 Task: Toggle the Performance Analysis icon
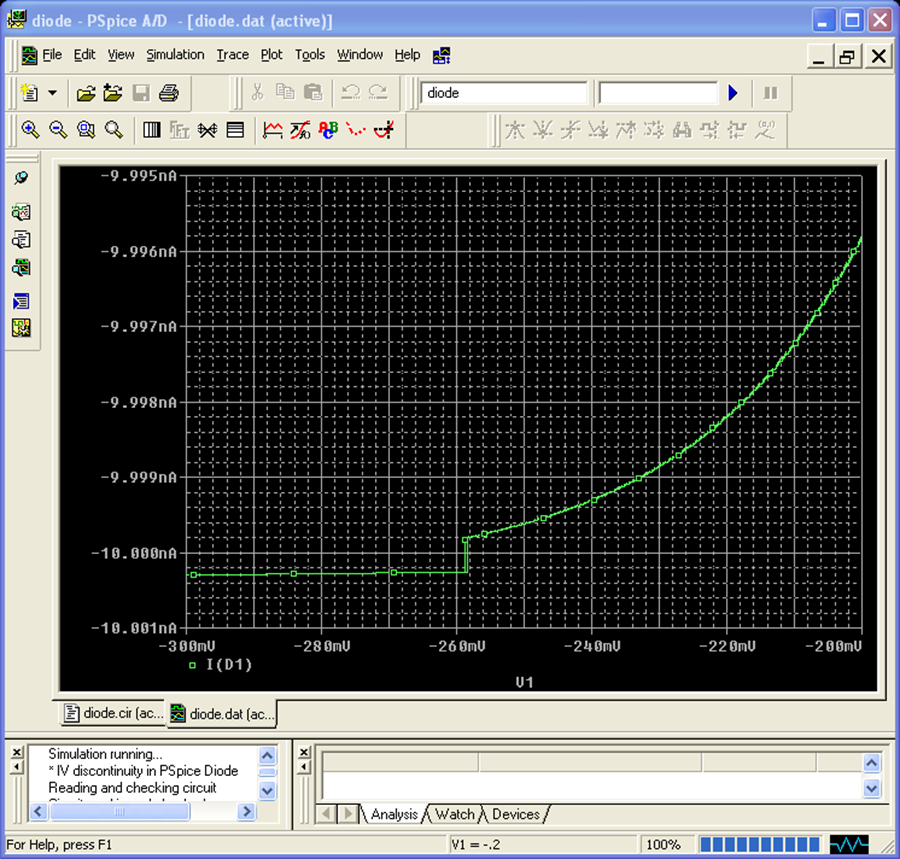(207, 130)
